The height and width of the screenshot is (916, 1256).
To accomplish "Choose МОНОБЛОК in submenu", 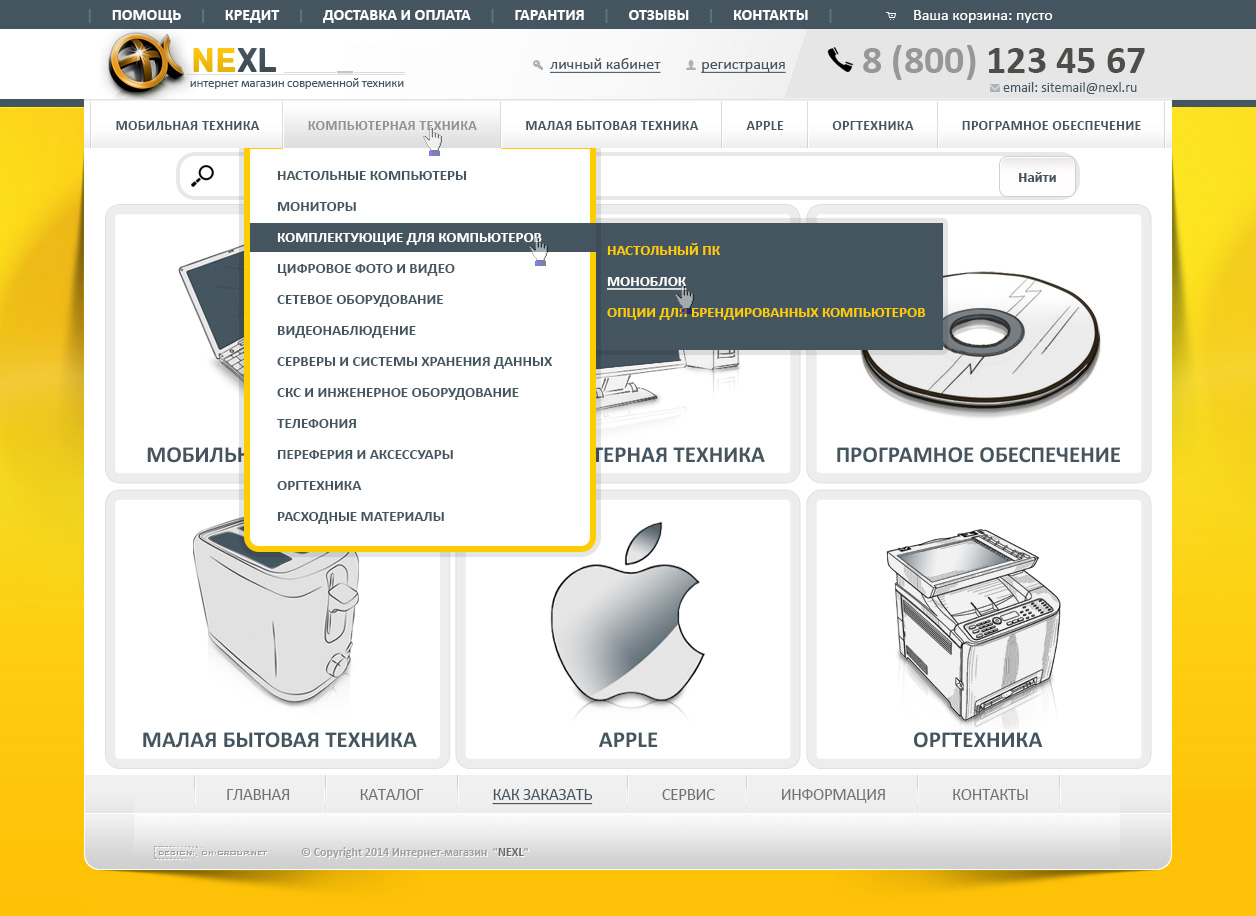I will point(646,281).
